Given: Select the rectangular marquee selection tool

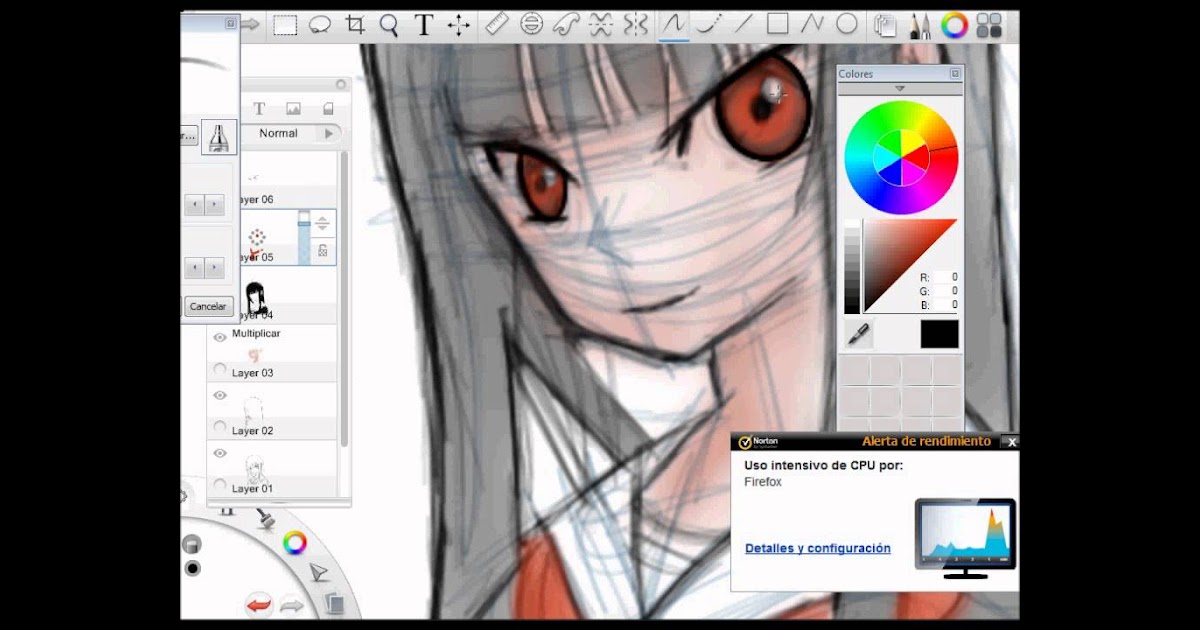Looking at the screenshot, I should coord(285,25).
